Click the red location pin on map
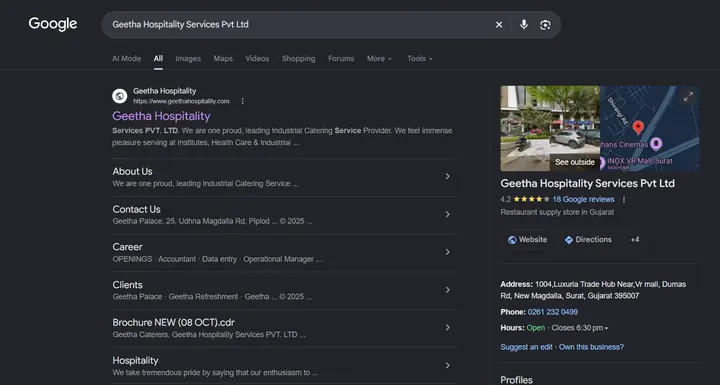The width and height of the screenshot is (720, 385). coord(638,127)
